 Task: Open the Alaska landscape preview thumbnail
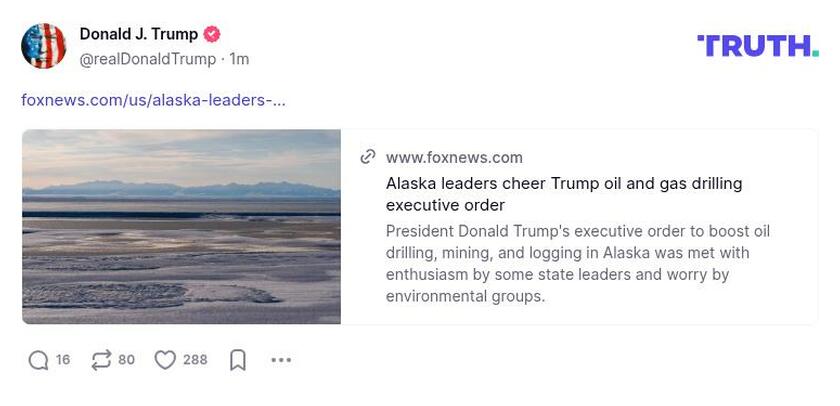181,227
